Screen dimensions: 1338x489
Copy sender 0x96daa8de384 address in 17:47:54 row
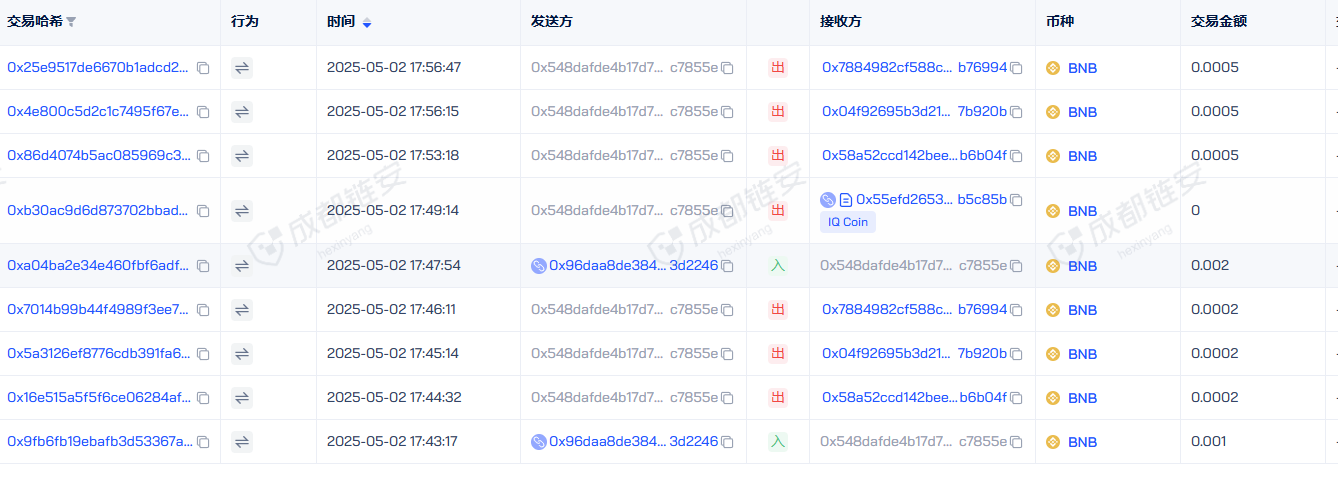[x=727, y=266]
